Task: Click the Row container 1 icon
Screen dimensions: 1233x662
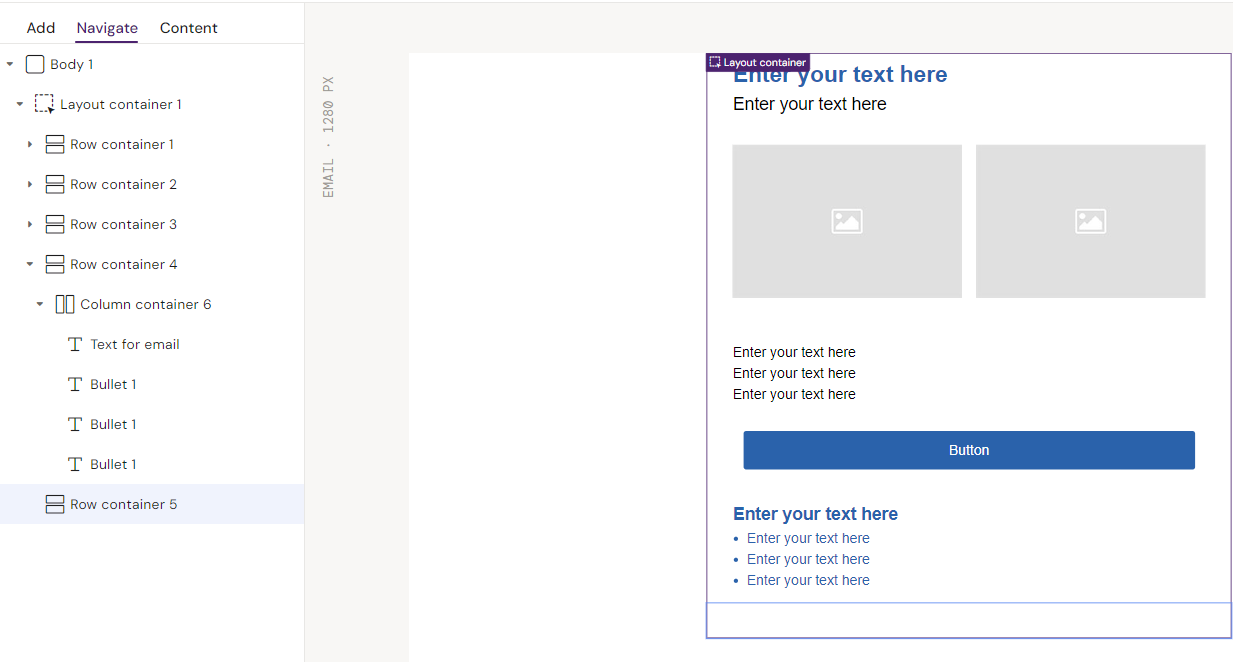Action: [x=55, y=144]
